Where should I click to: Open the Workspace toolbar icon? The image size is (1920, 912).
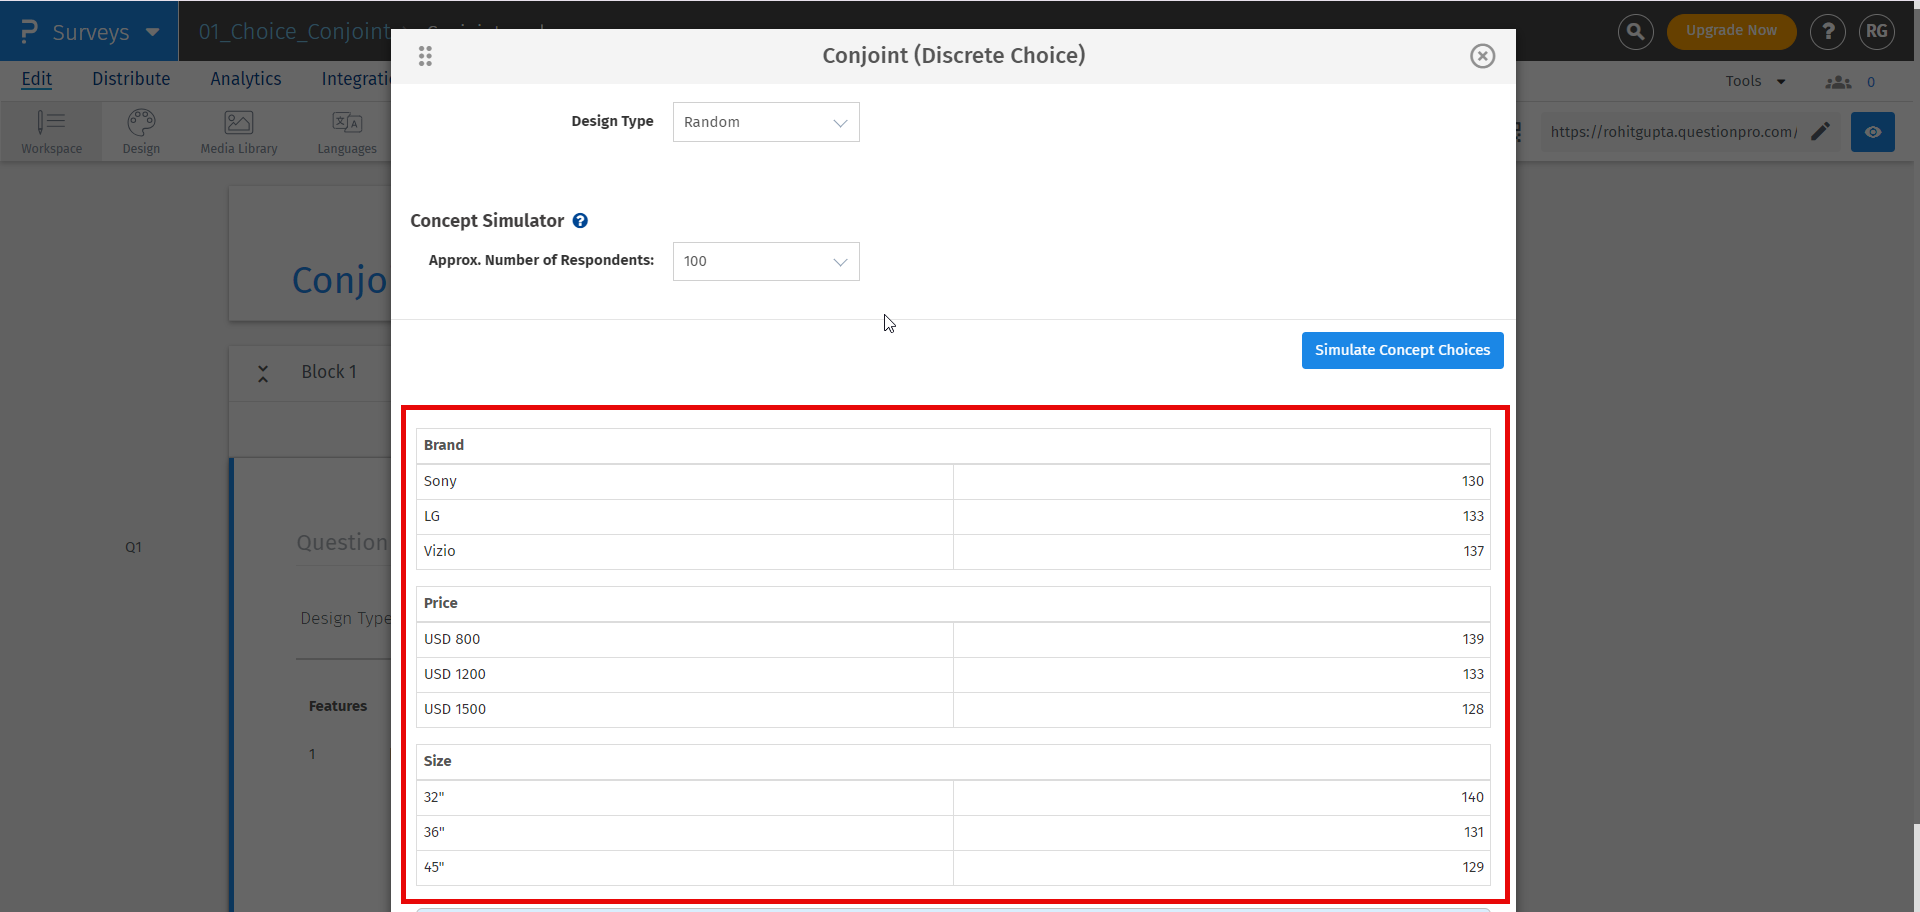click(52, 132)
